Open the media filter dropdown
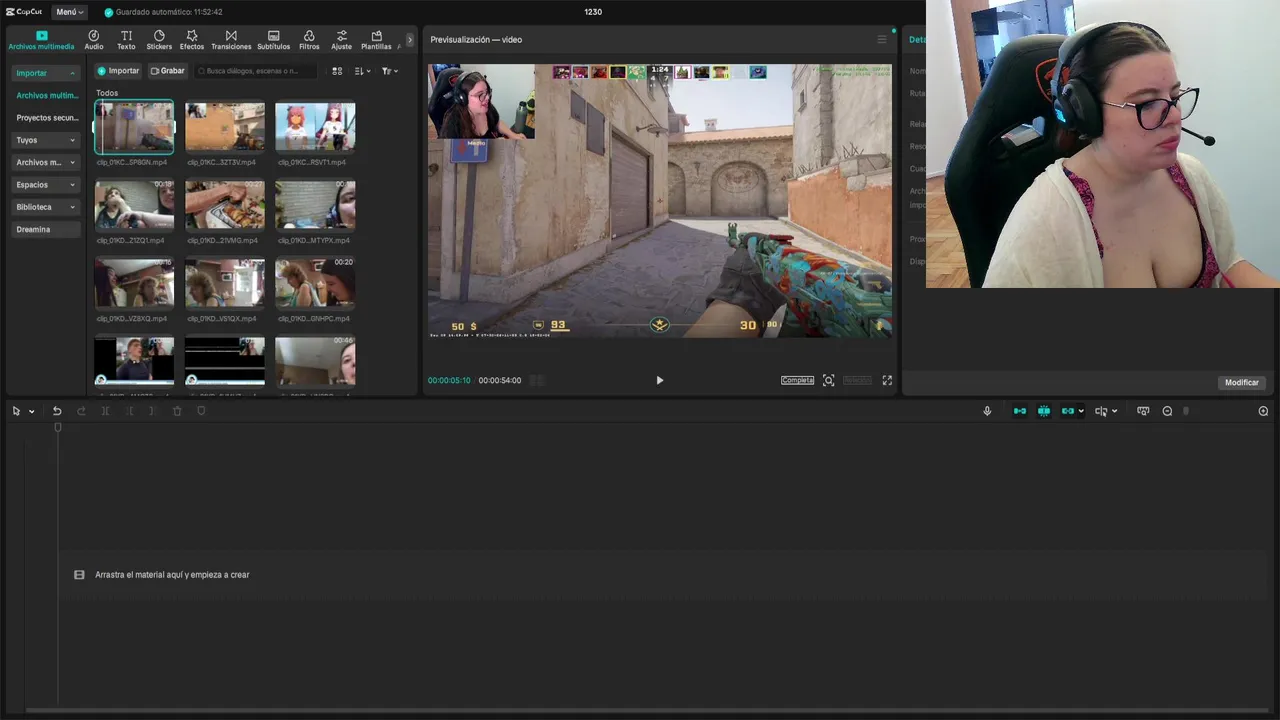 pos(389,71)
